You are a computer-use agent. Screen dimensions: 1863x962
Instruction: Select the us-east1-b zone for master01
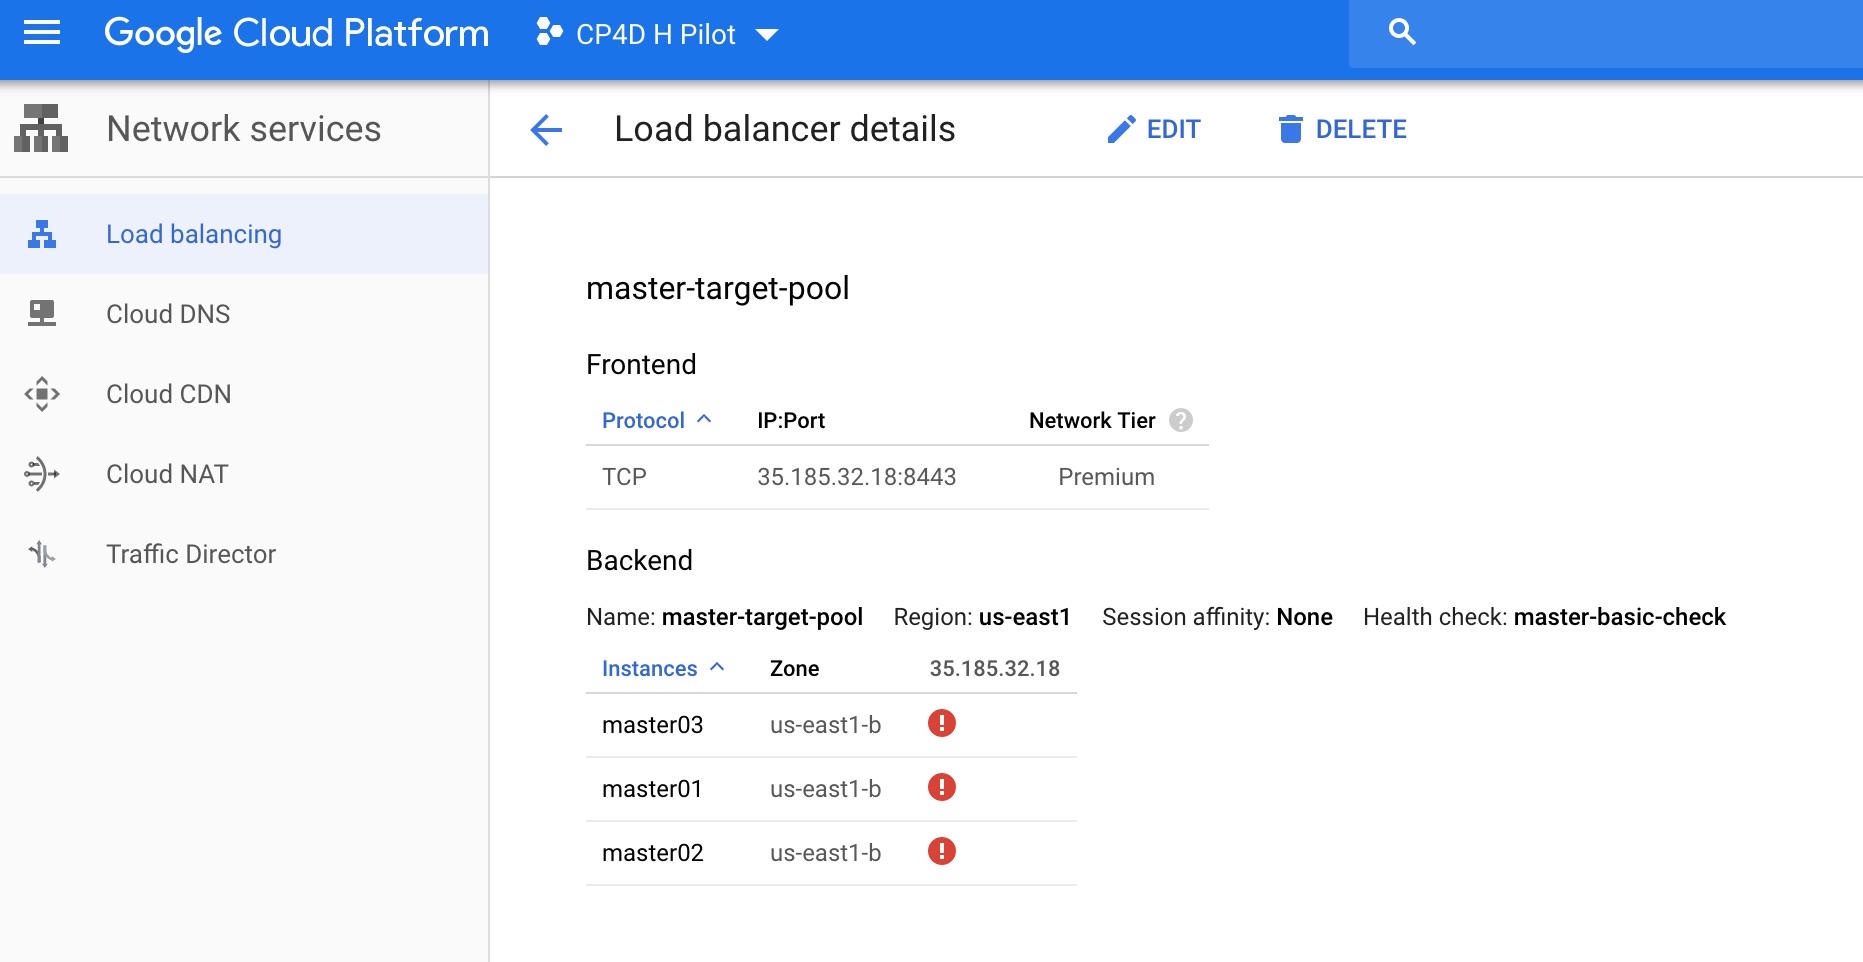[x=825, y=789]
